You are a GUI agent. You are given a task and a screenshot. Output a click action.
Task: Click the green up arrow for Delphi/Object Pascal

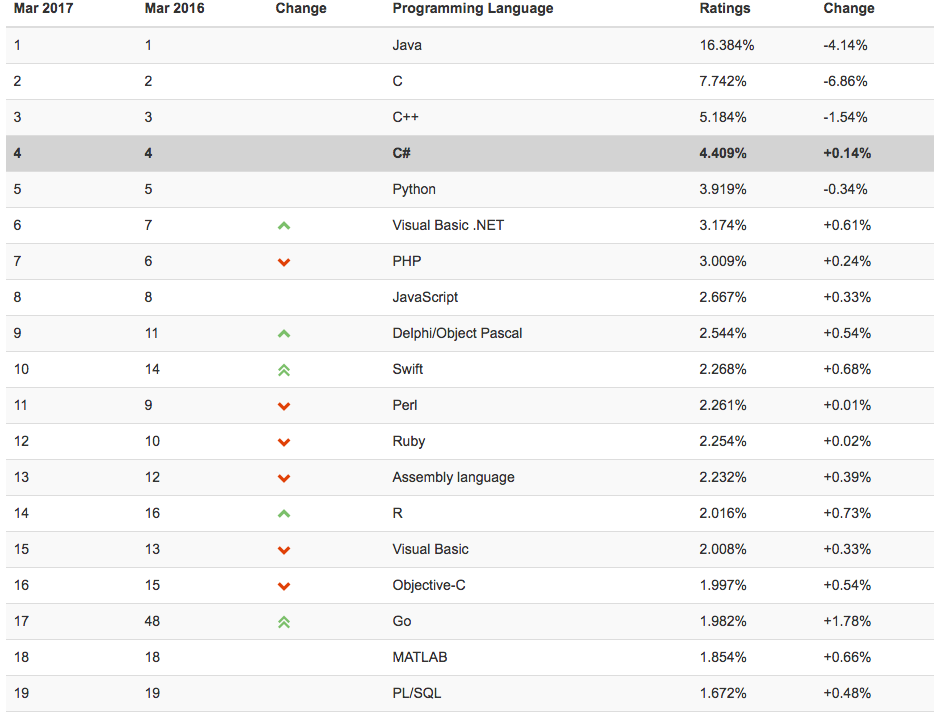pyautogui.click(x=284, y=334)
